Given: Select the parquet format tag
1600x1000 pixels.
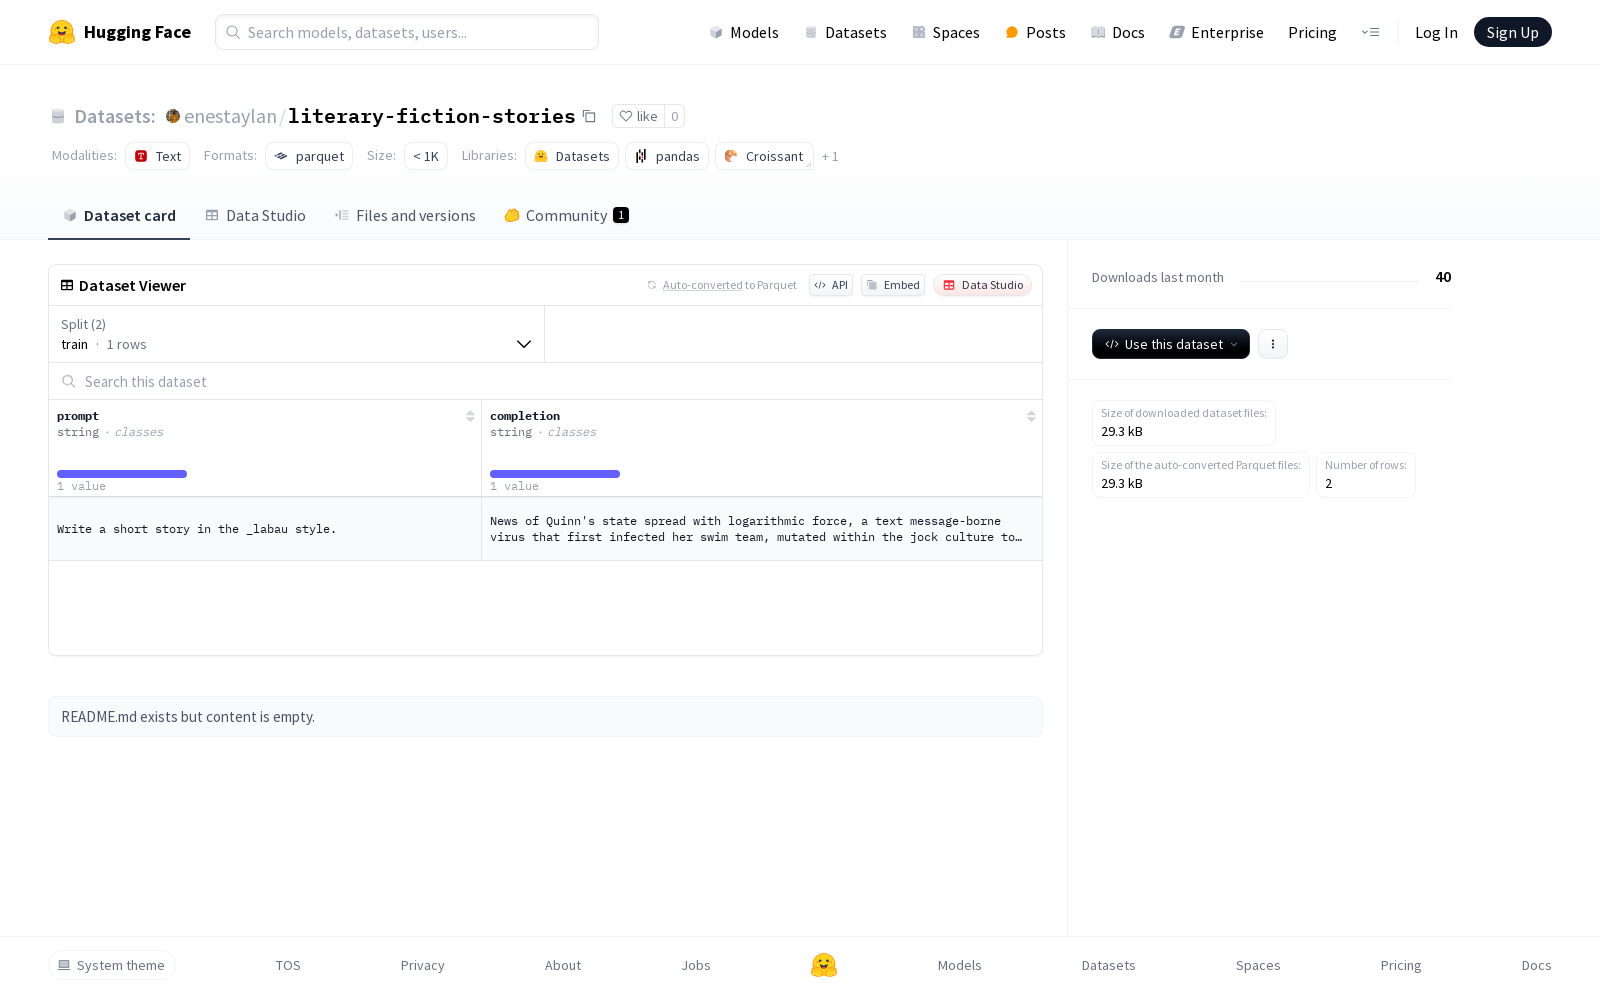Looking at the screenshot, I should 309,156.
